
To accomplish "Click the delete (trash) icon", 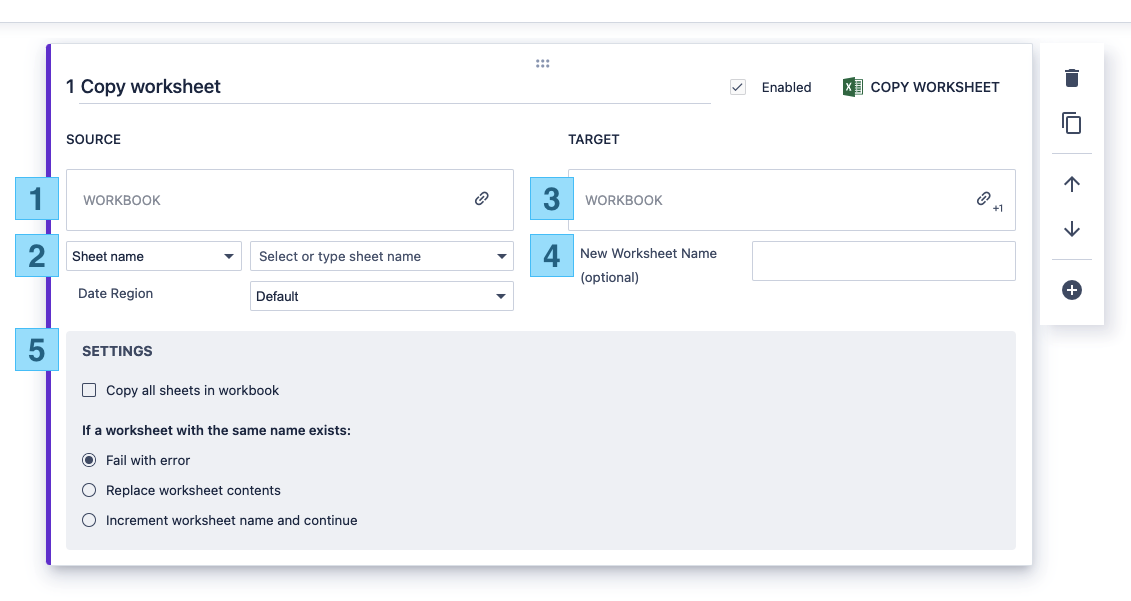I will (x=1072, y=78).
